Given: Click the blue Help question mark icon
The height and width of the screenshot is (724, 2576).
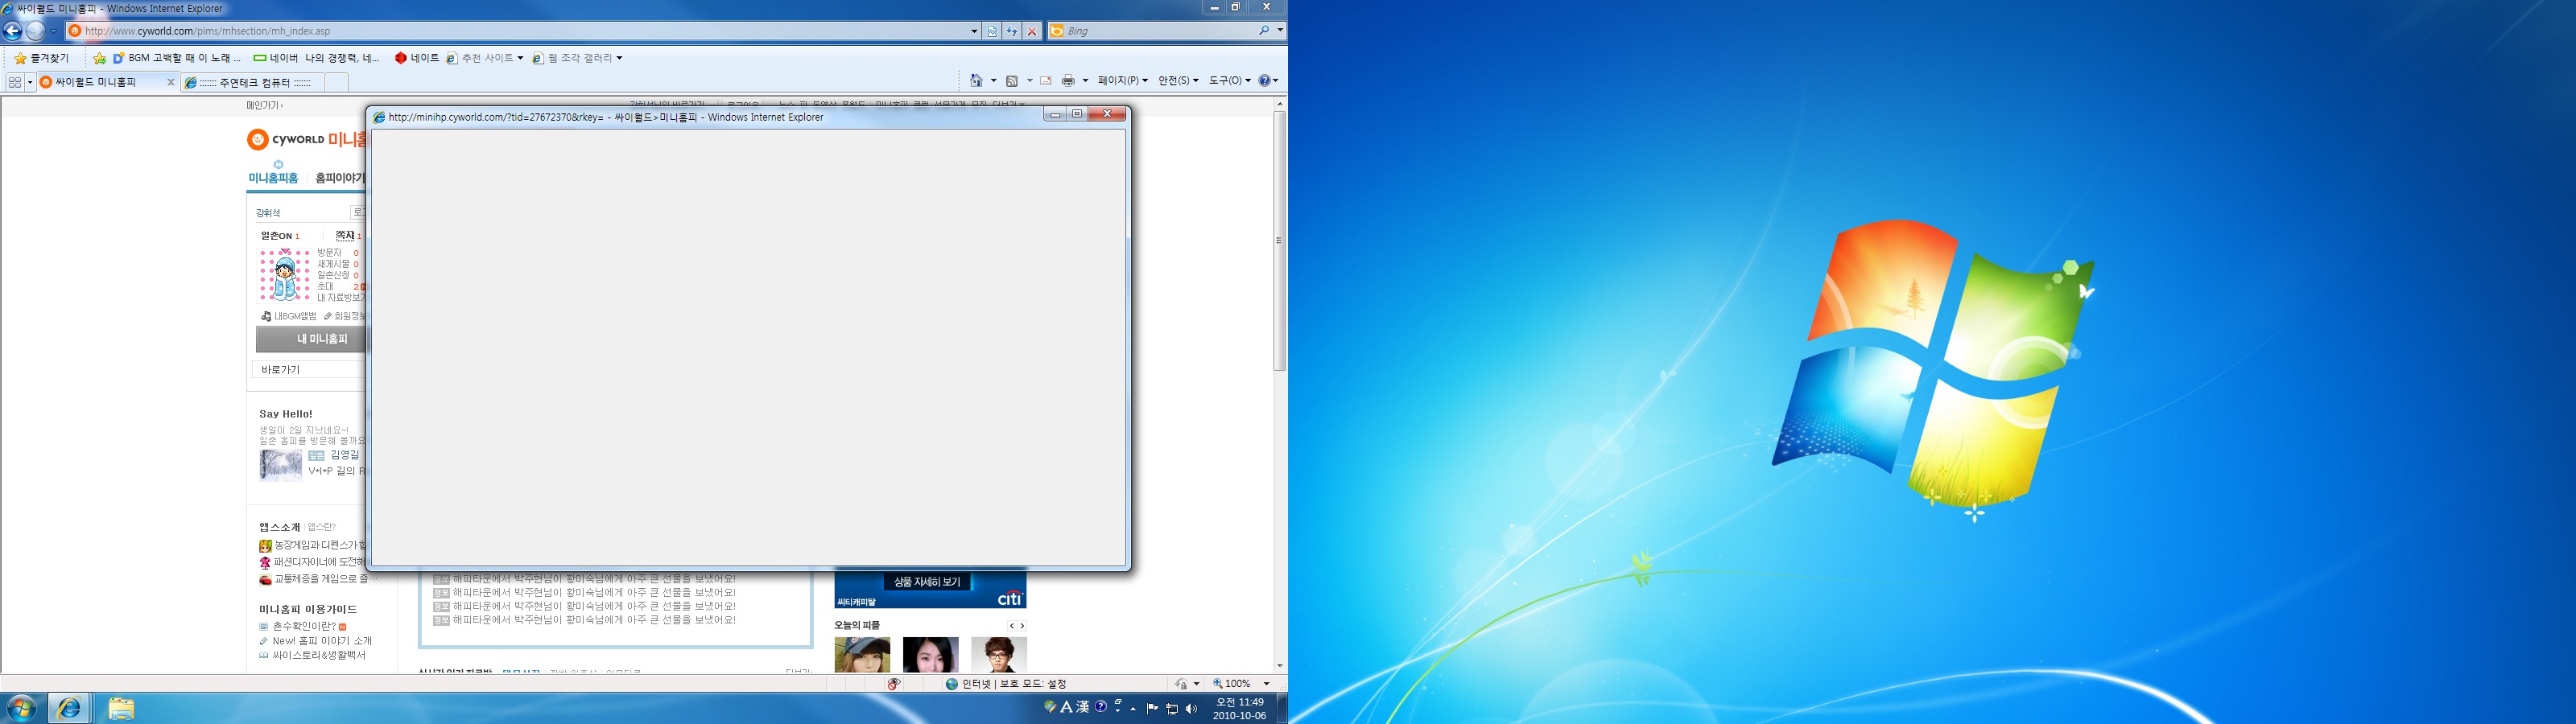Looking at the screenshot, I should coord(1265,80).
